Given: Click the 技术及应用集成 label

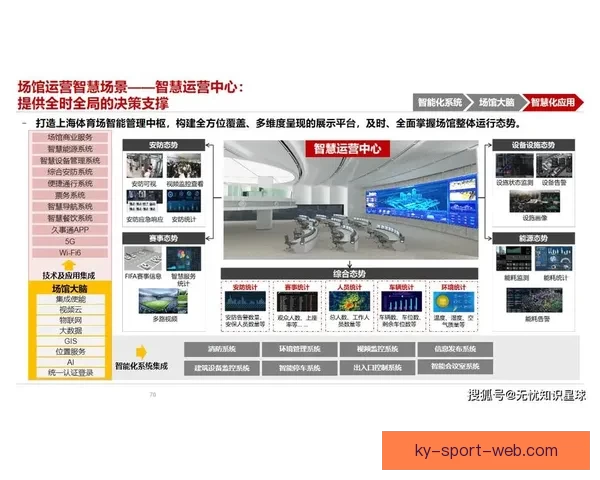Looking at the screenshot, I should point(69,275).
